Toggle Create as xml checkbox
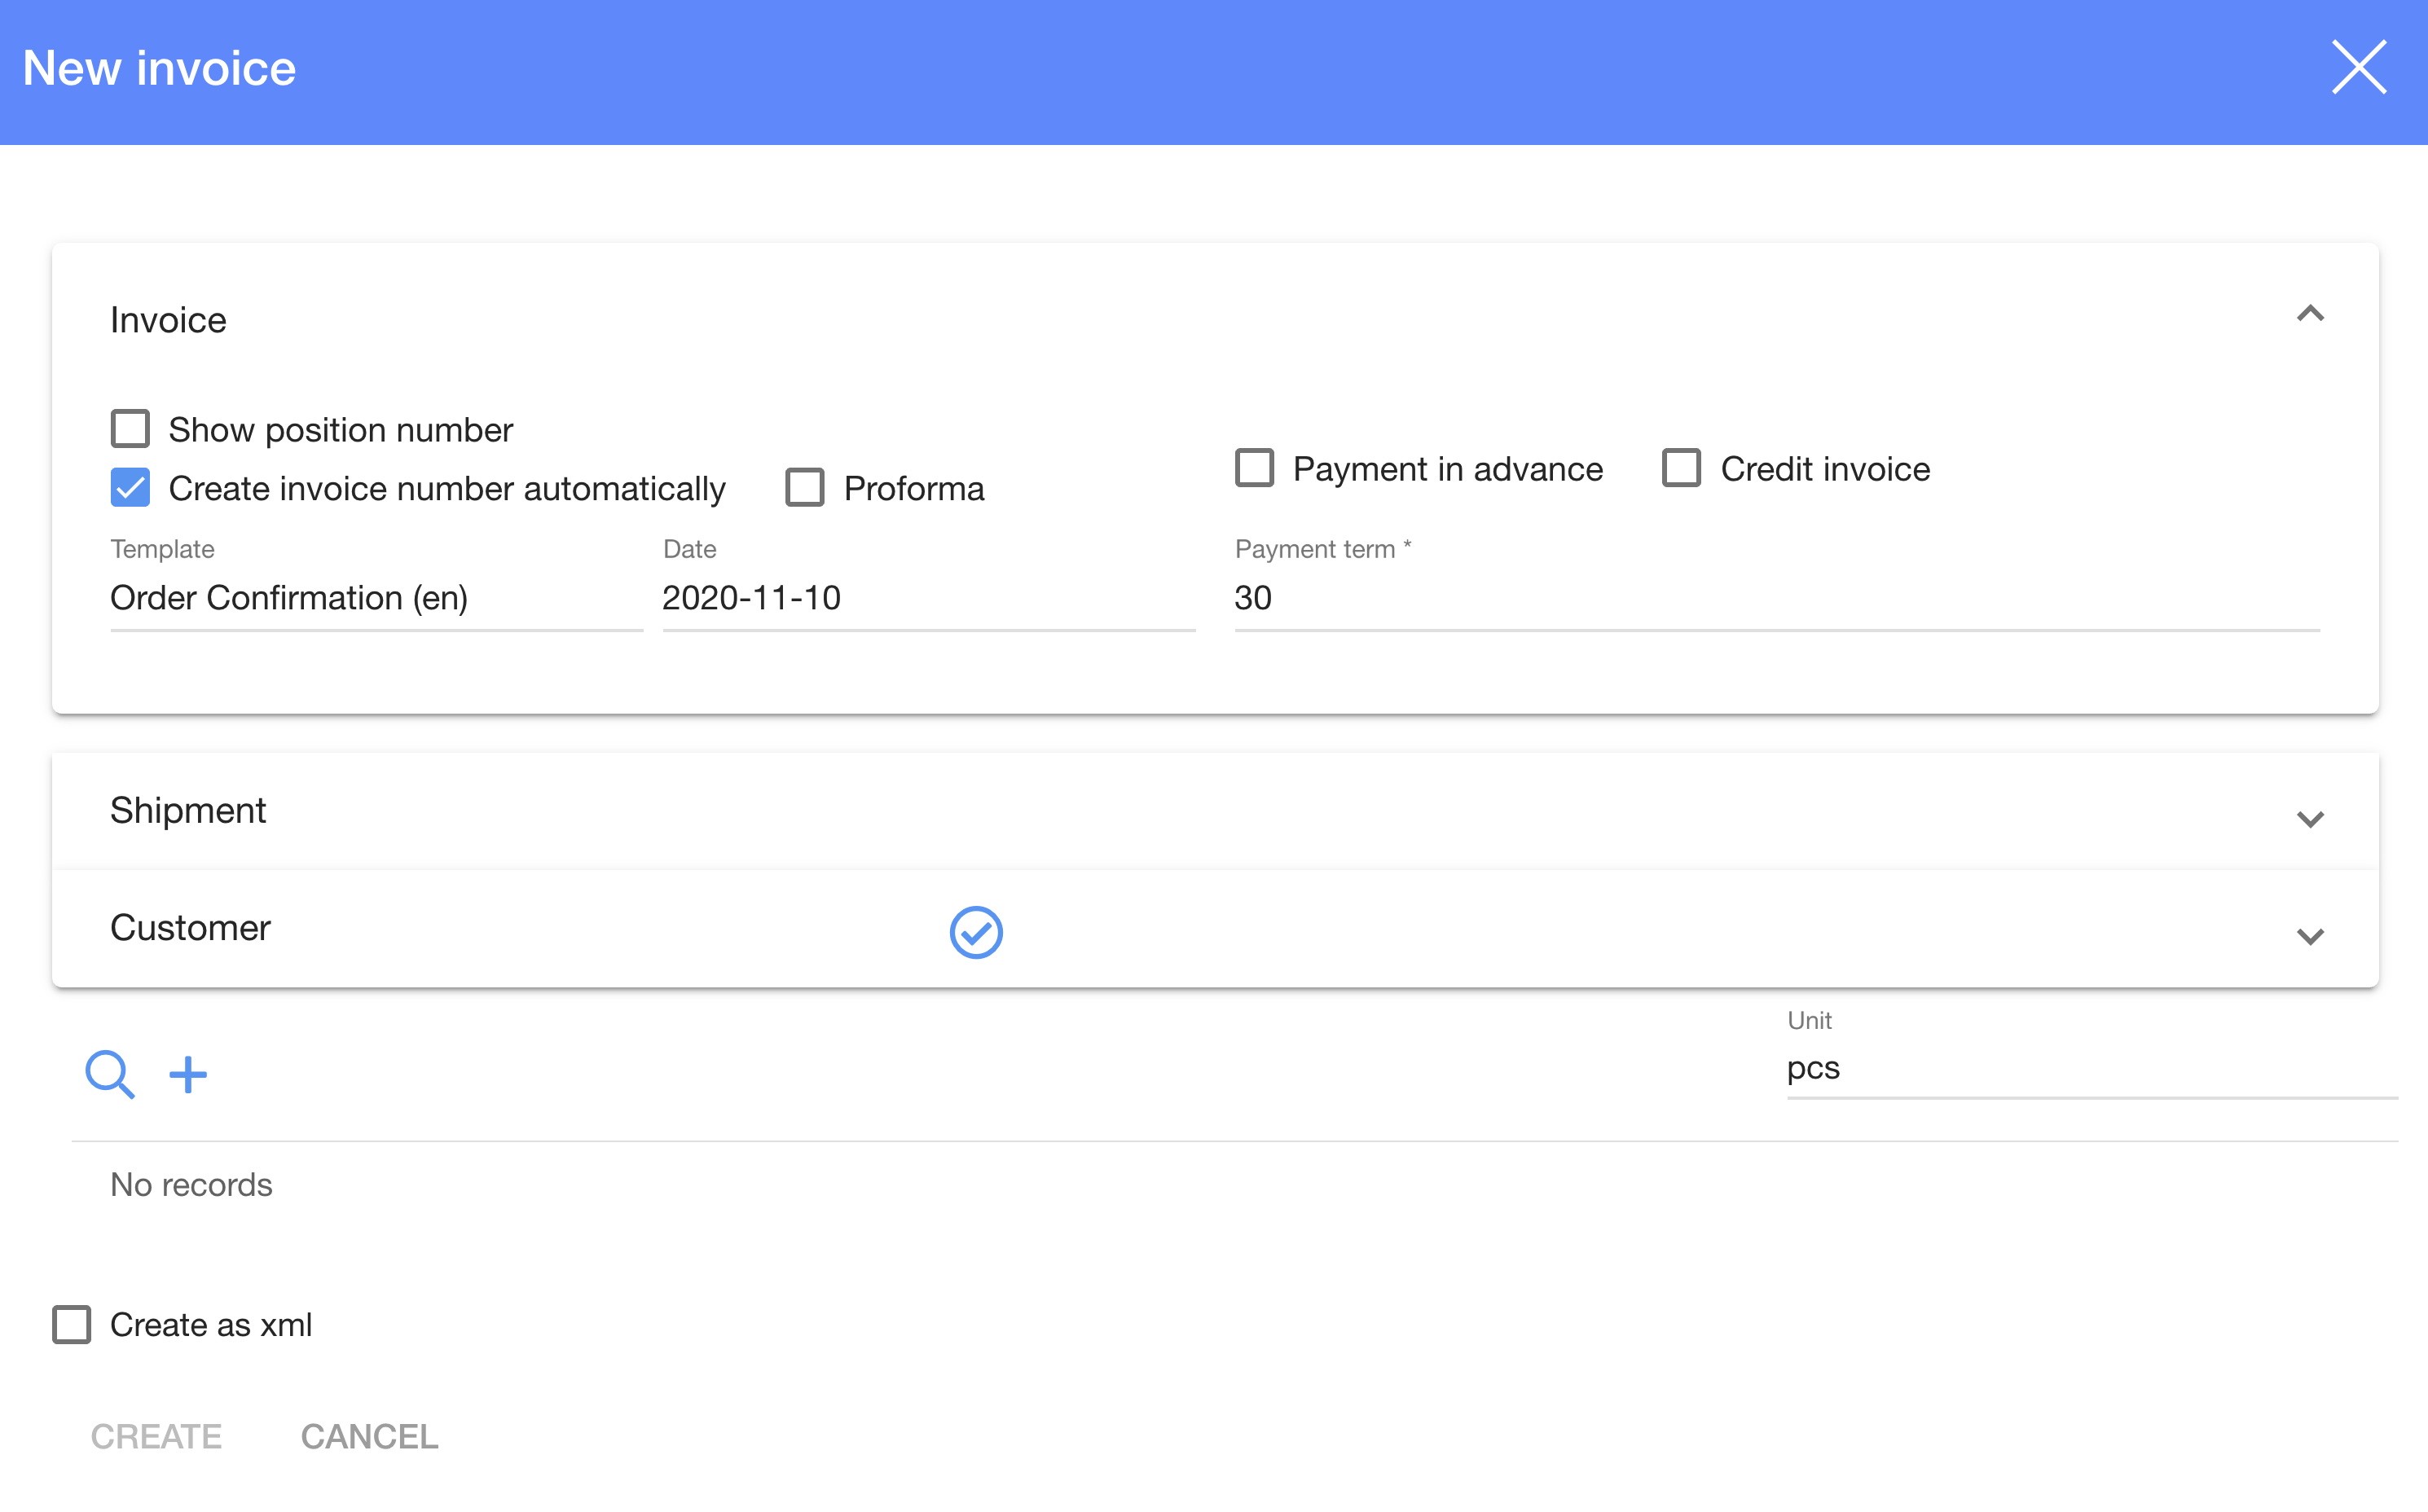Image resolution: width=2428 pixels, height=1512 pixels. coord(72,1324)
